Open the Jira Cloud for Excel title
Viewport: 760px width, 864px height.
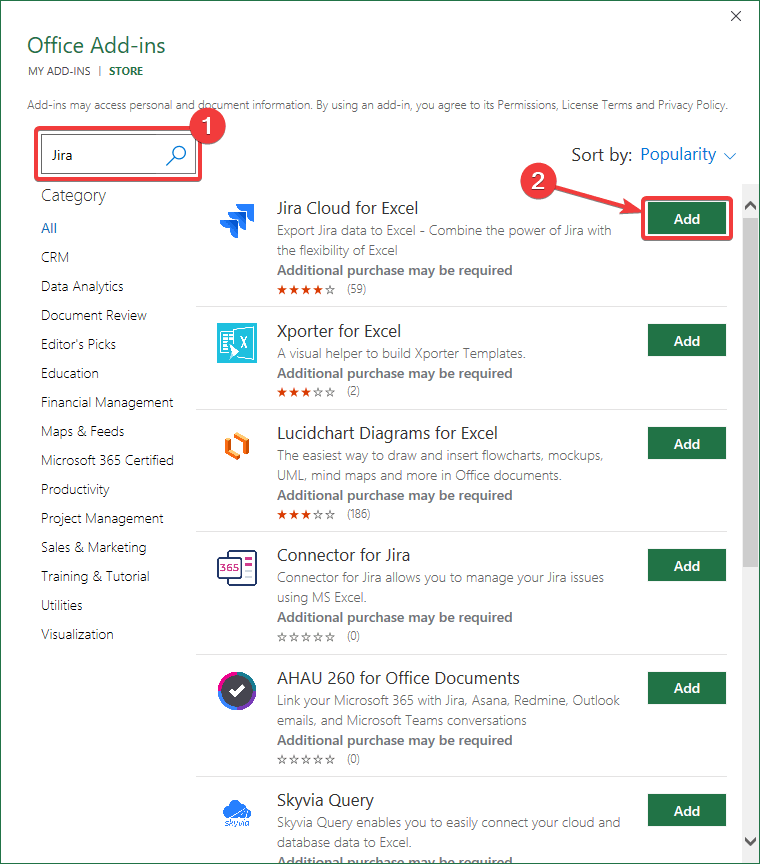[x=347, y=208]
